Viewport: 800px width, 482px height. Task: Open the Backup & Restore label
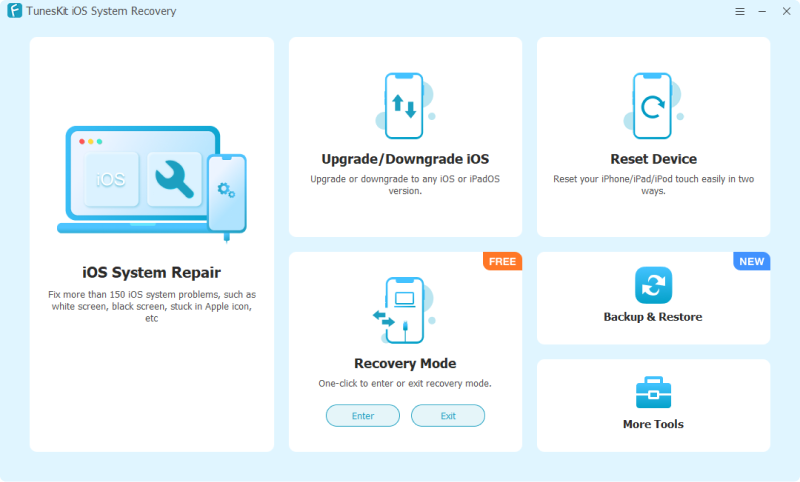point(653,317)
